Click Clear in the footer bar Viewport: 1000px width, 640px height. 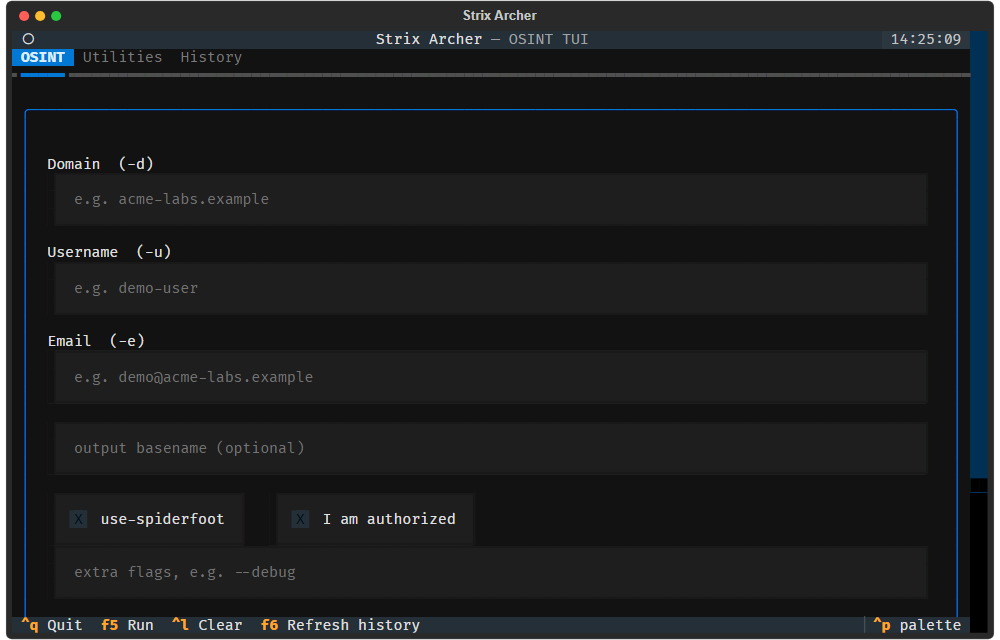point(207,625)
